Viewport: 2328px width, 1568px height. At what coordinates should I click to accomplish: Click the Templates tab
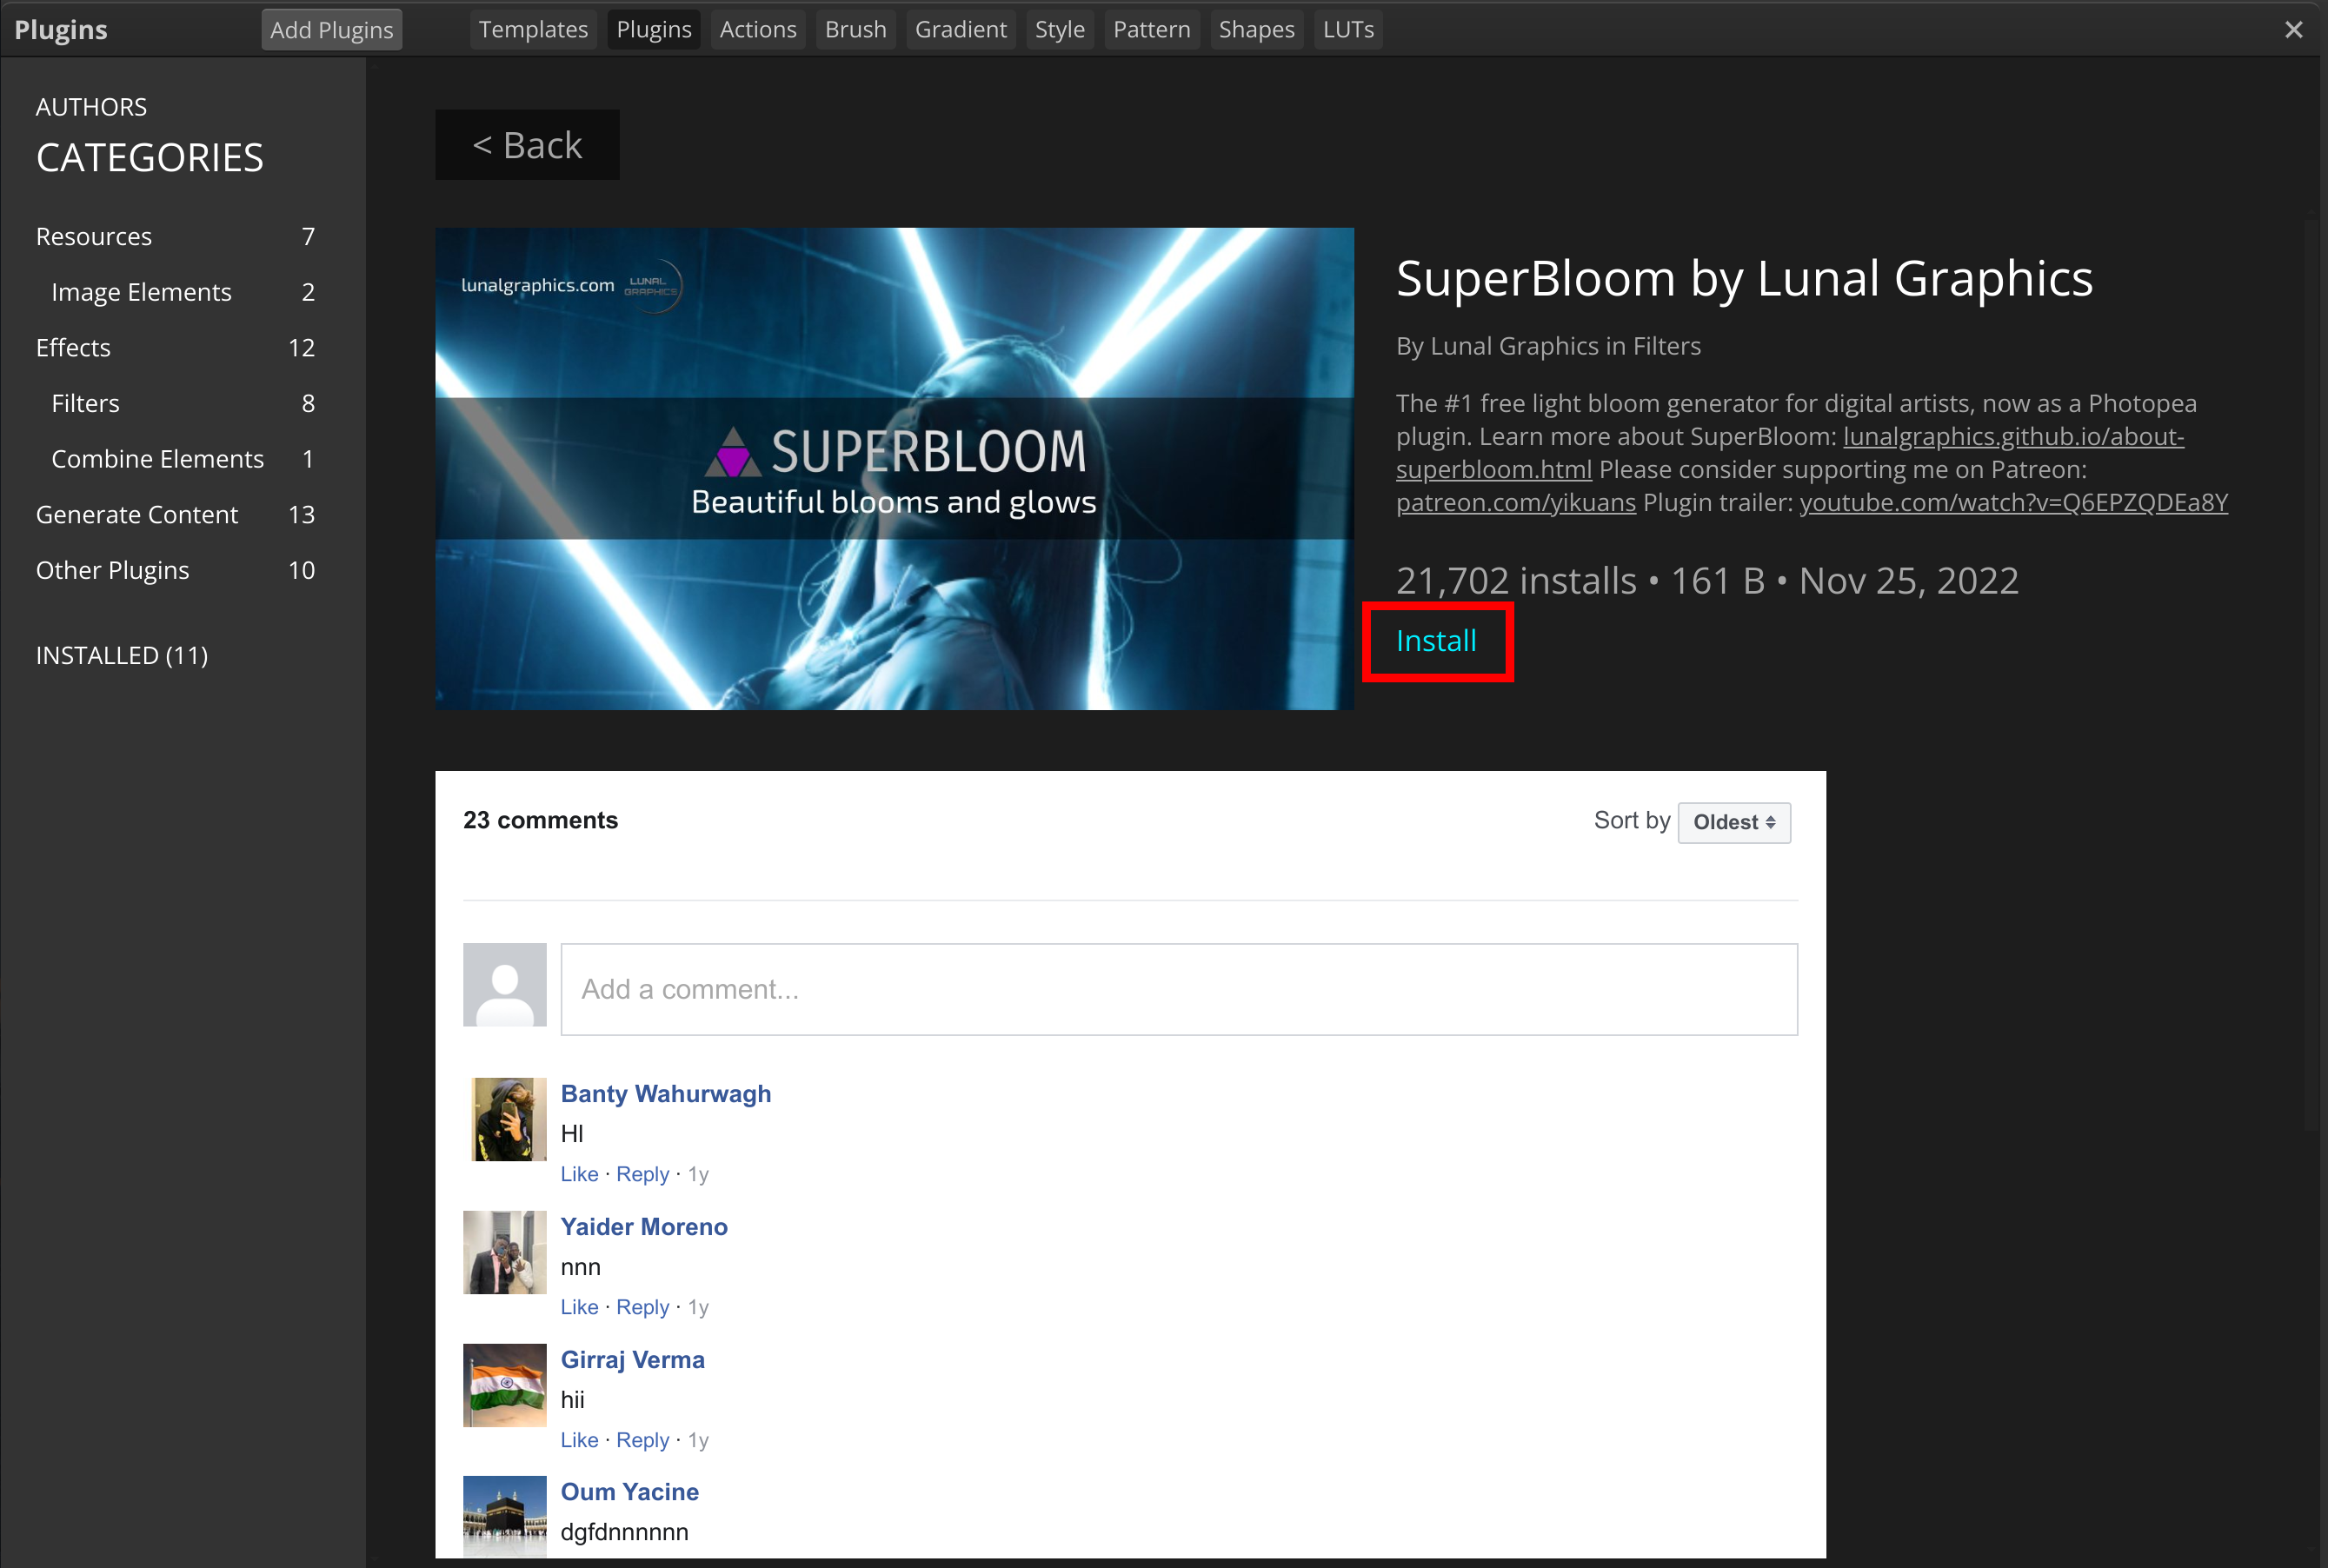(532, 28)
